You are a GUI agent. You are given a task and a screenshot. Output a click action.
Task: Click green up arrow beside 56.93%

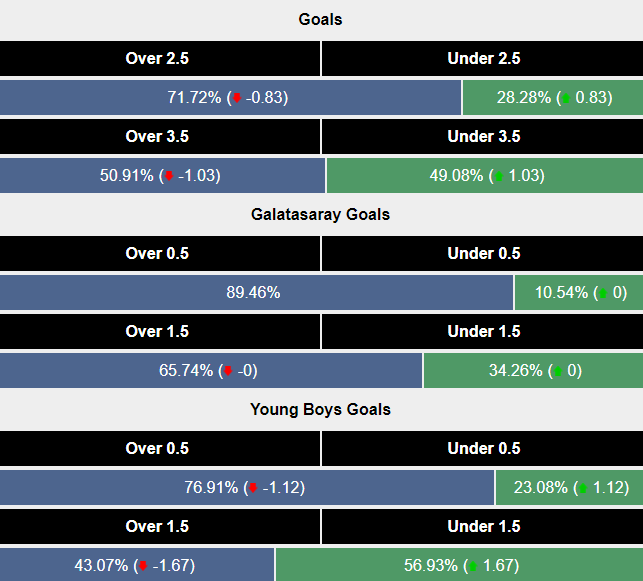pyautogui.click(x=473, y=566)
